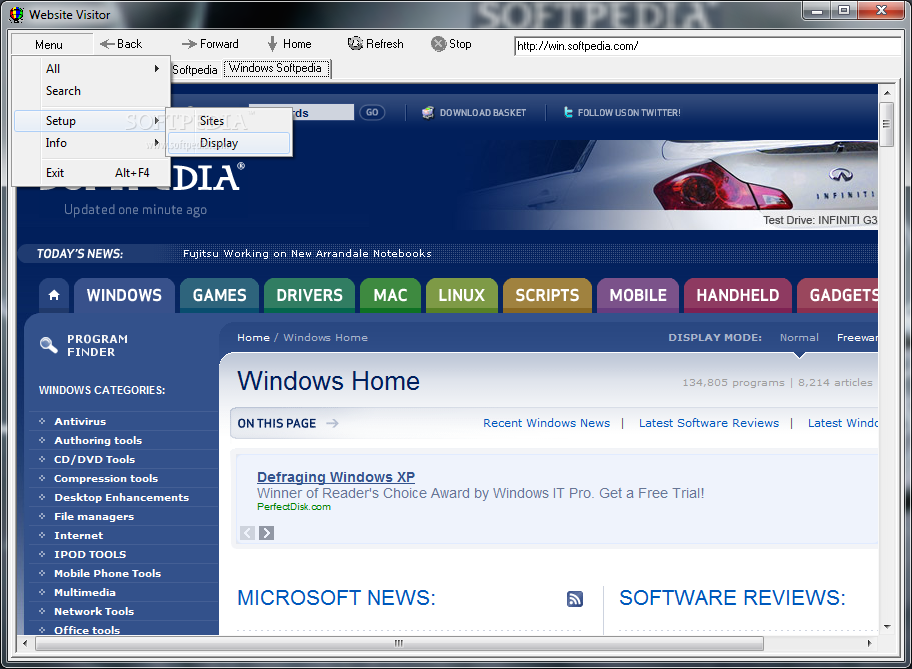This screenshot has height=669, width=912.
Task: Click the Microsoft News RSS icon
Action: click(x=575, y=599)
